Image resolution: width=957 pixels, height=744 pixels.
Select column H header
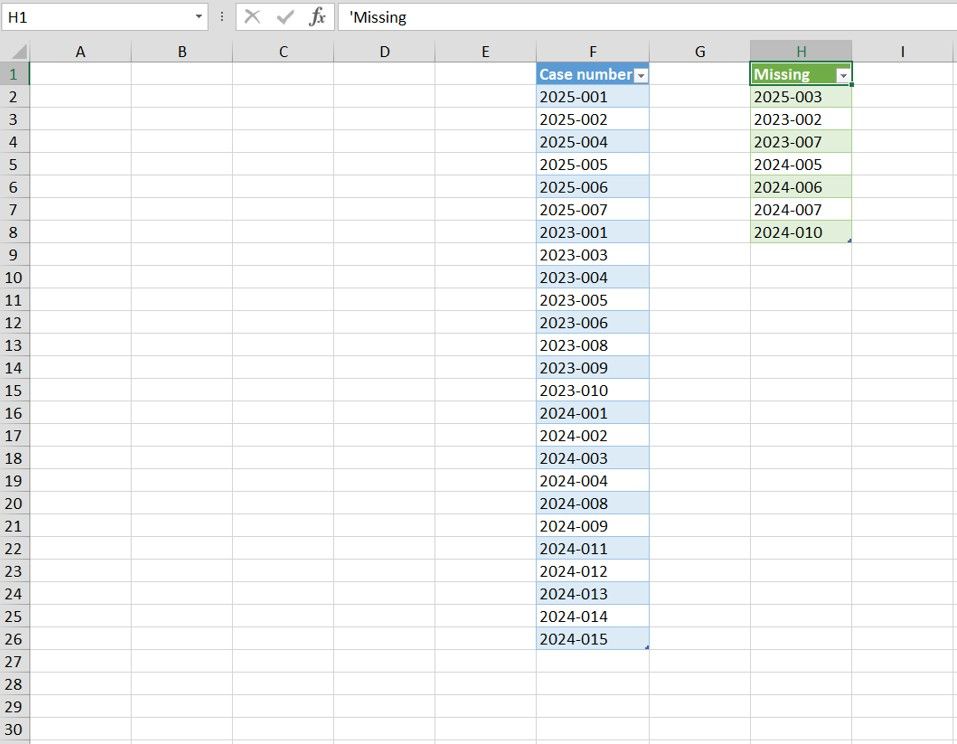[x=801, y=52]
